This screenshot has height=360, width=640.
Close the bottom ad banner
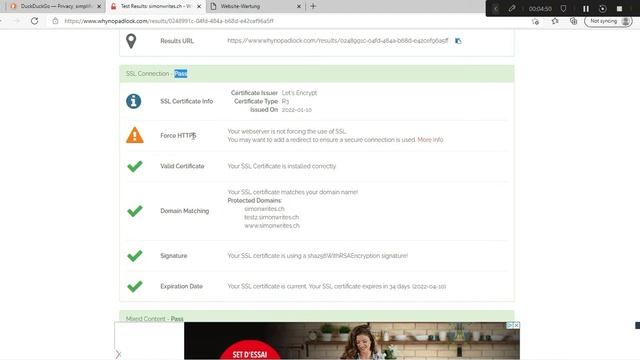516,325
